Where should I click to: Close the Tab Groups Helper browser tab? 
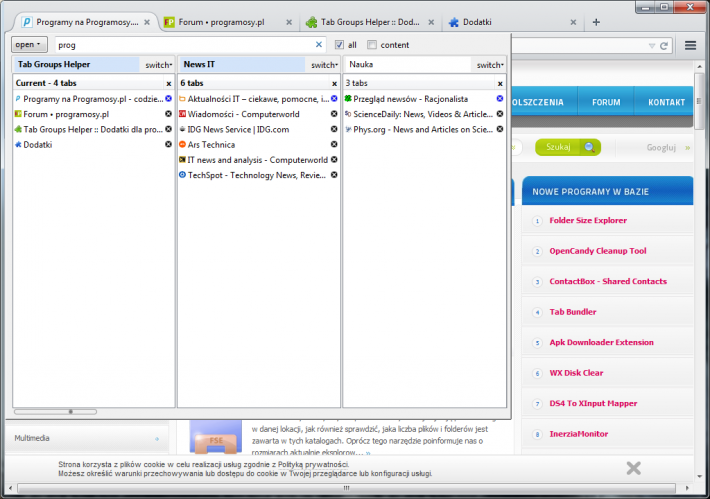431,22
